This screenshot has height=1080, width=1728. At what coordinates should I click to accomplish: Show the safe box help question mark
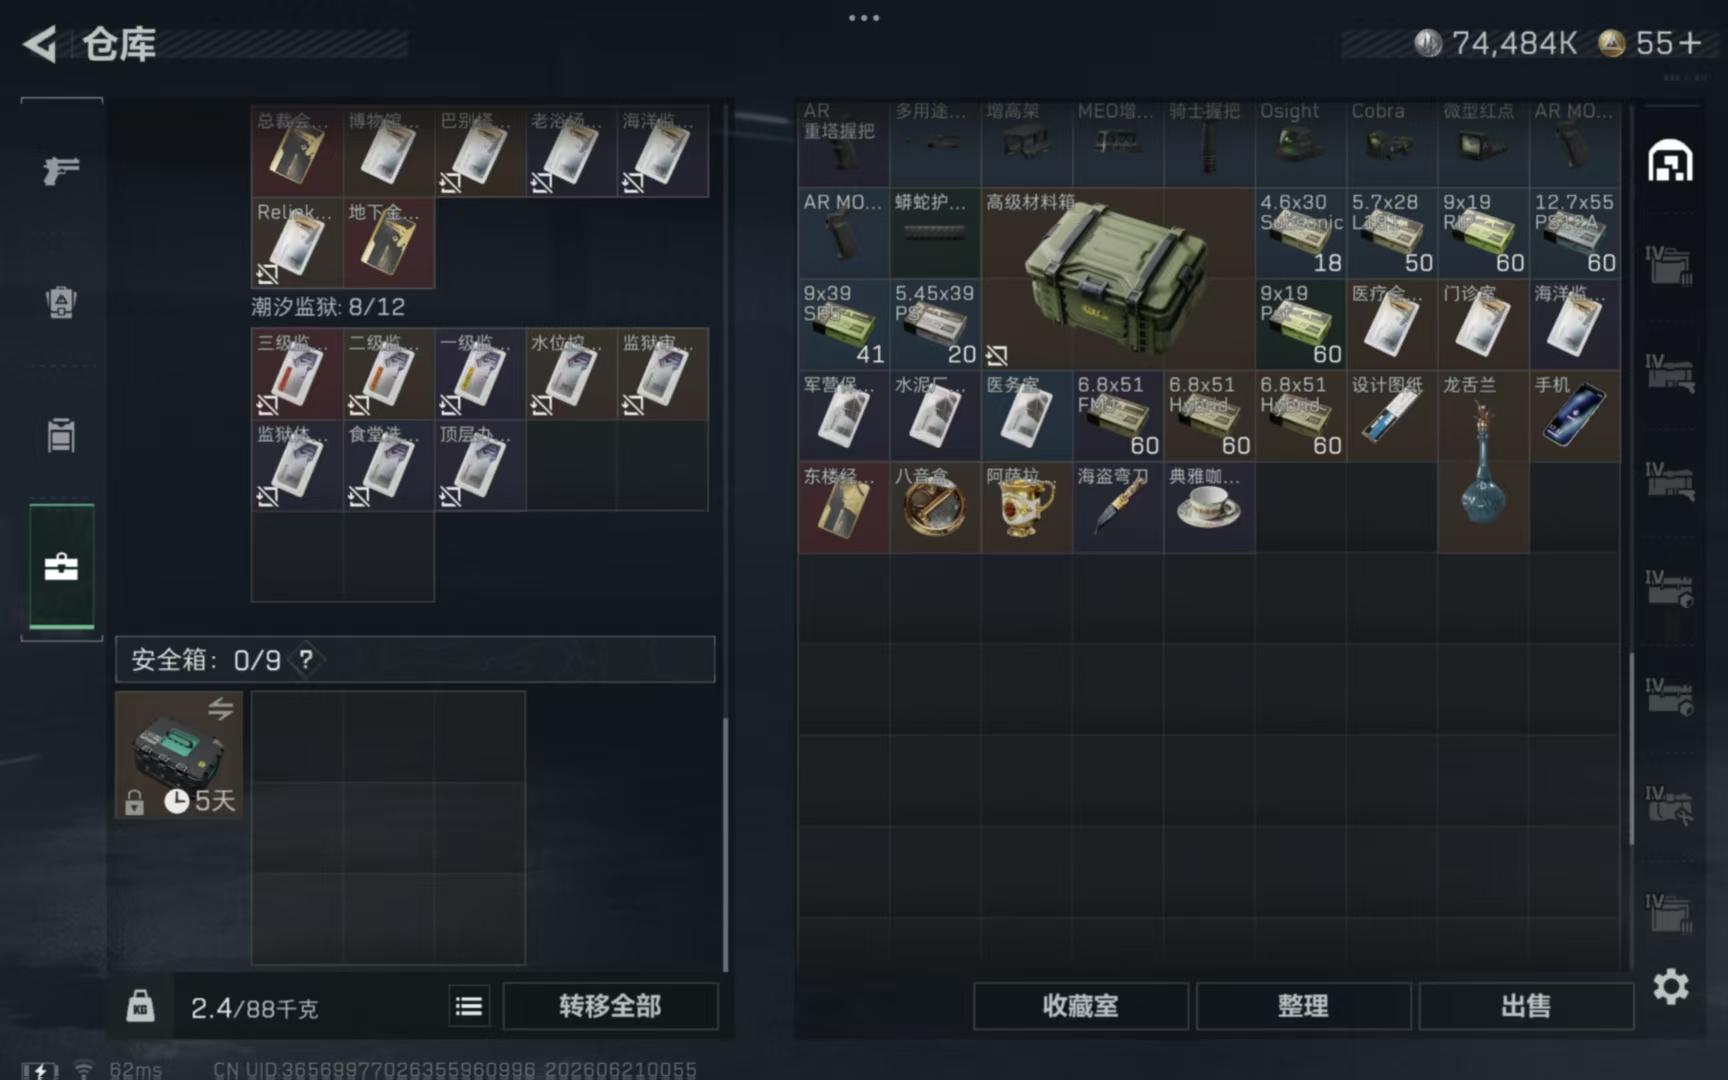point(306,660)
